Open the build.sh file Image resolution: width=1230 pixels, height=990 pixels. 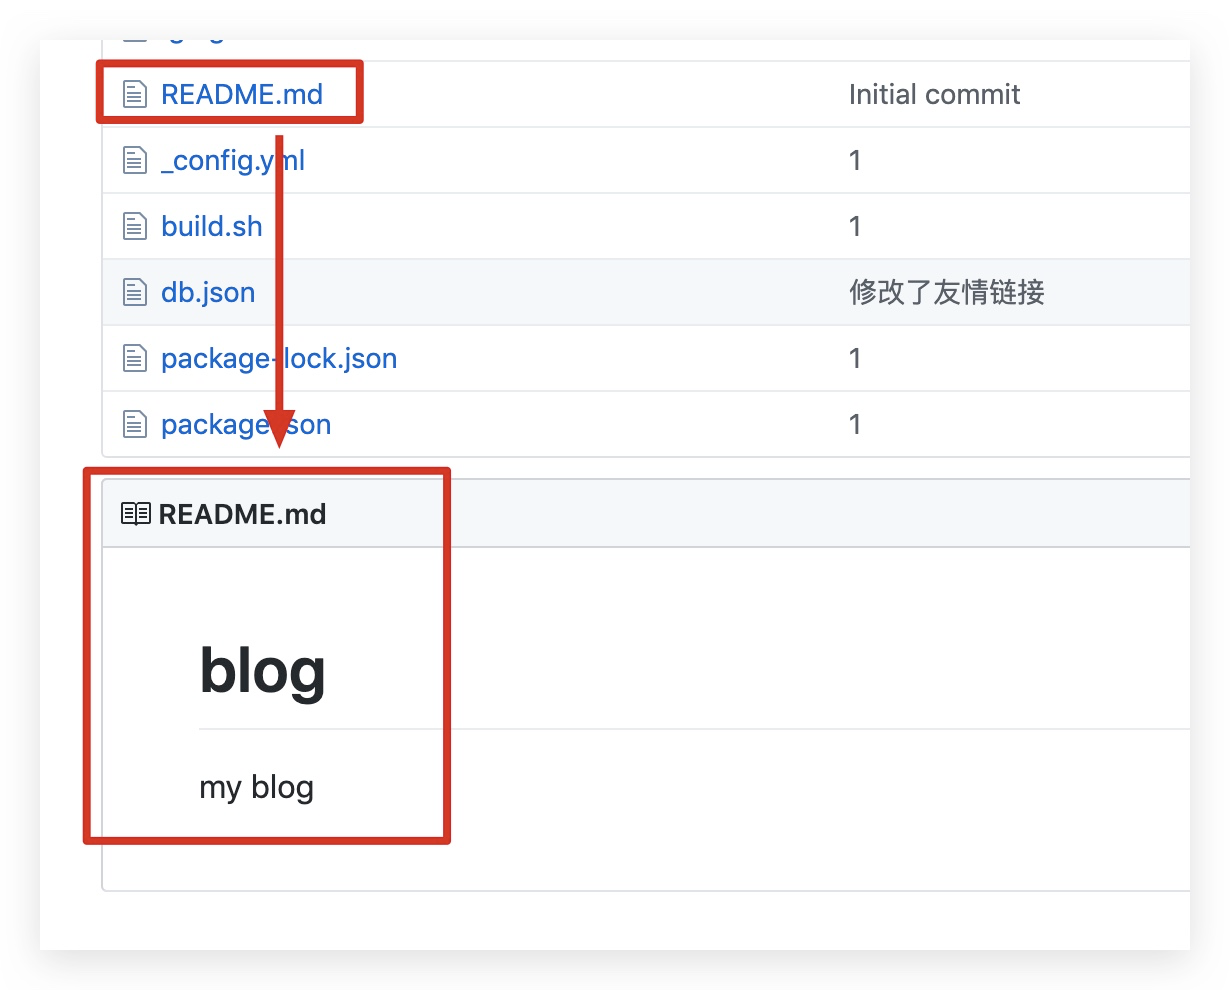pos(211,226)
